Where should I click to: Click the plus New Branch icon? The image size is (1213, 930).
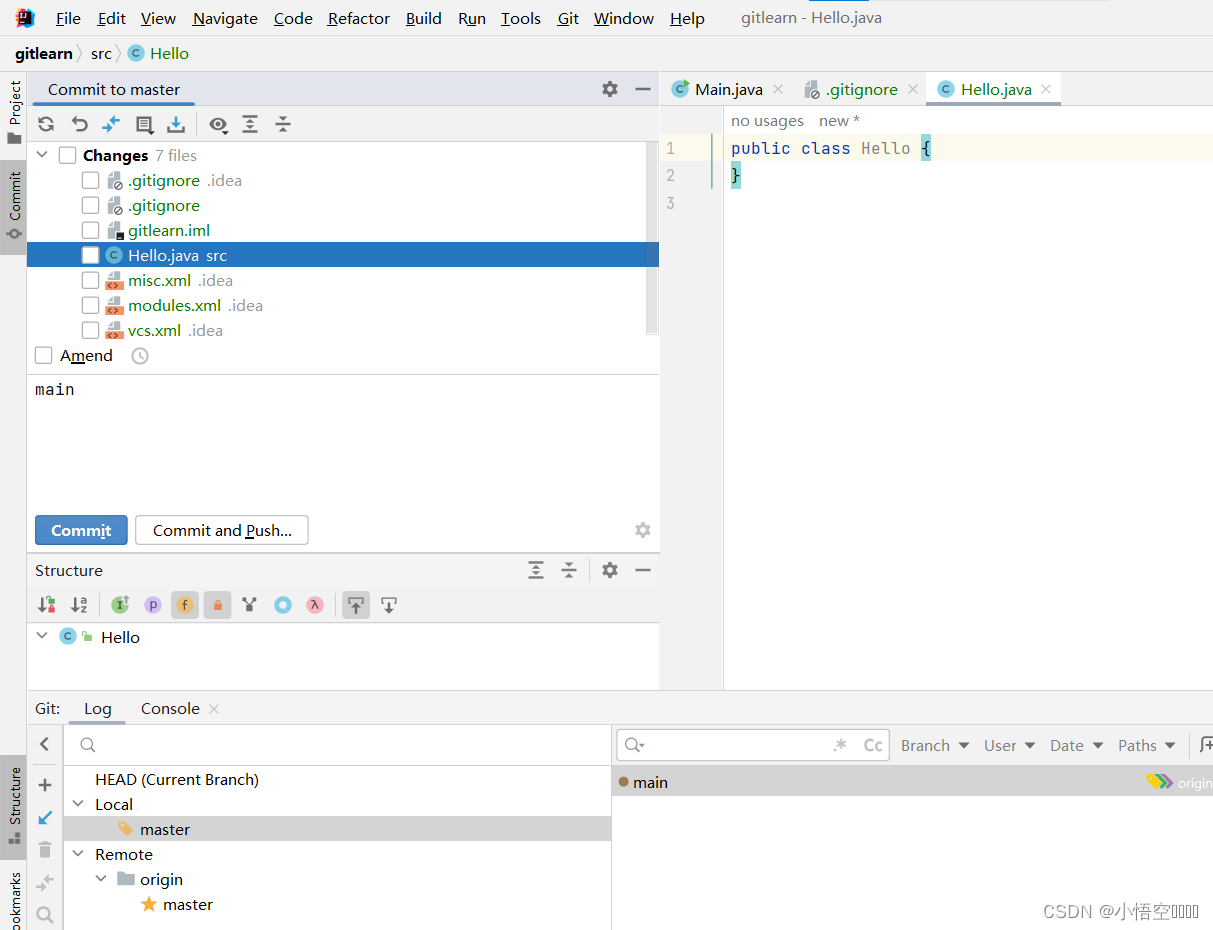(x=45, y=786)
